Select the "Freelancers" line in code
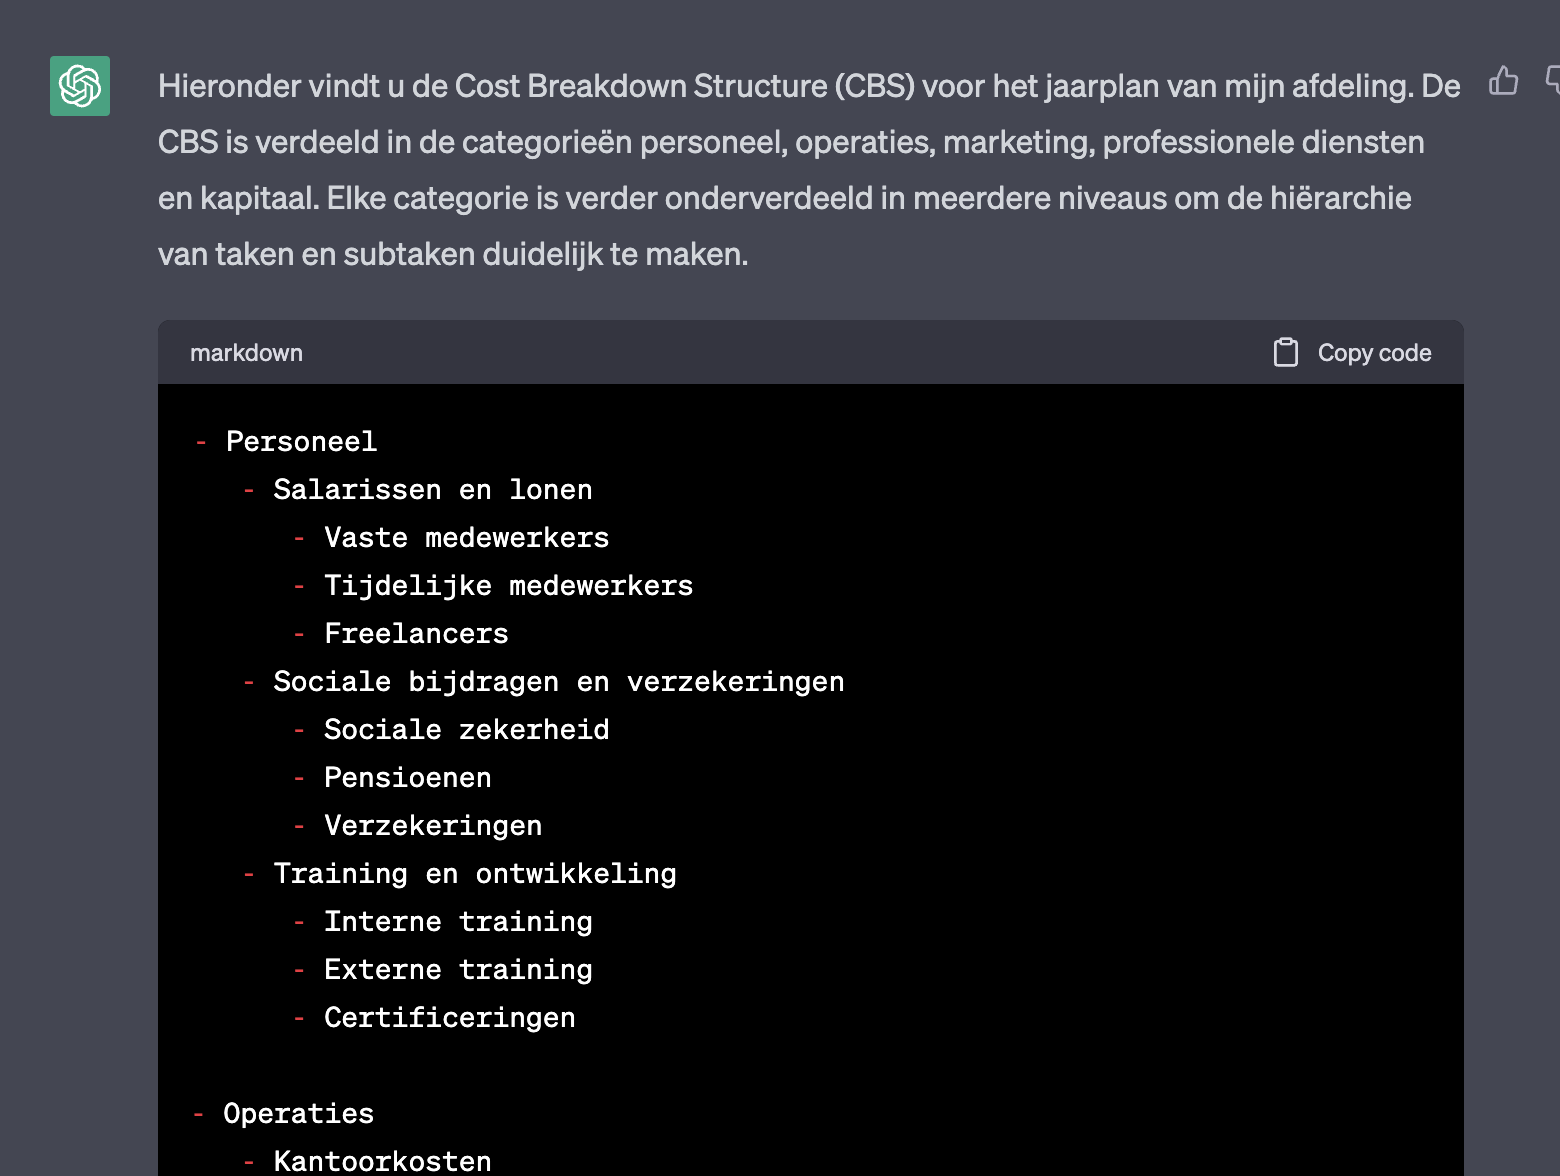Viewport: 1560px width, 1176px height. [x=416, y=634]
